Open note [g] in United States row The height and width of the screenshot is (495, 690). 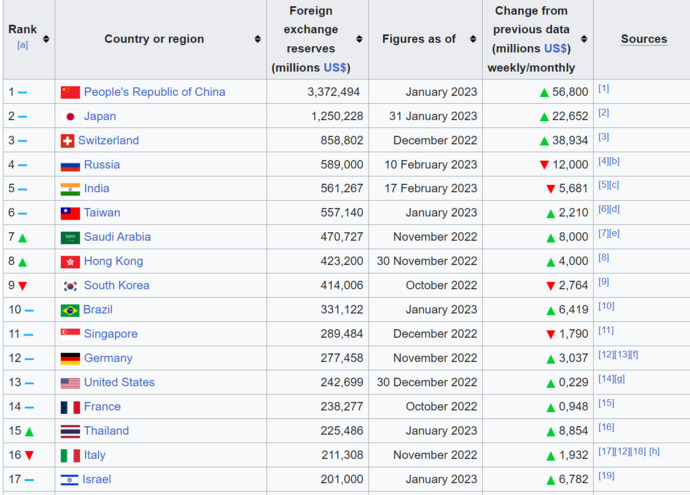tap(620, 378)
